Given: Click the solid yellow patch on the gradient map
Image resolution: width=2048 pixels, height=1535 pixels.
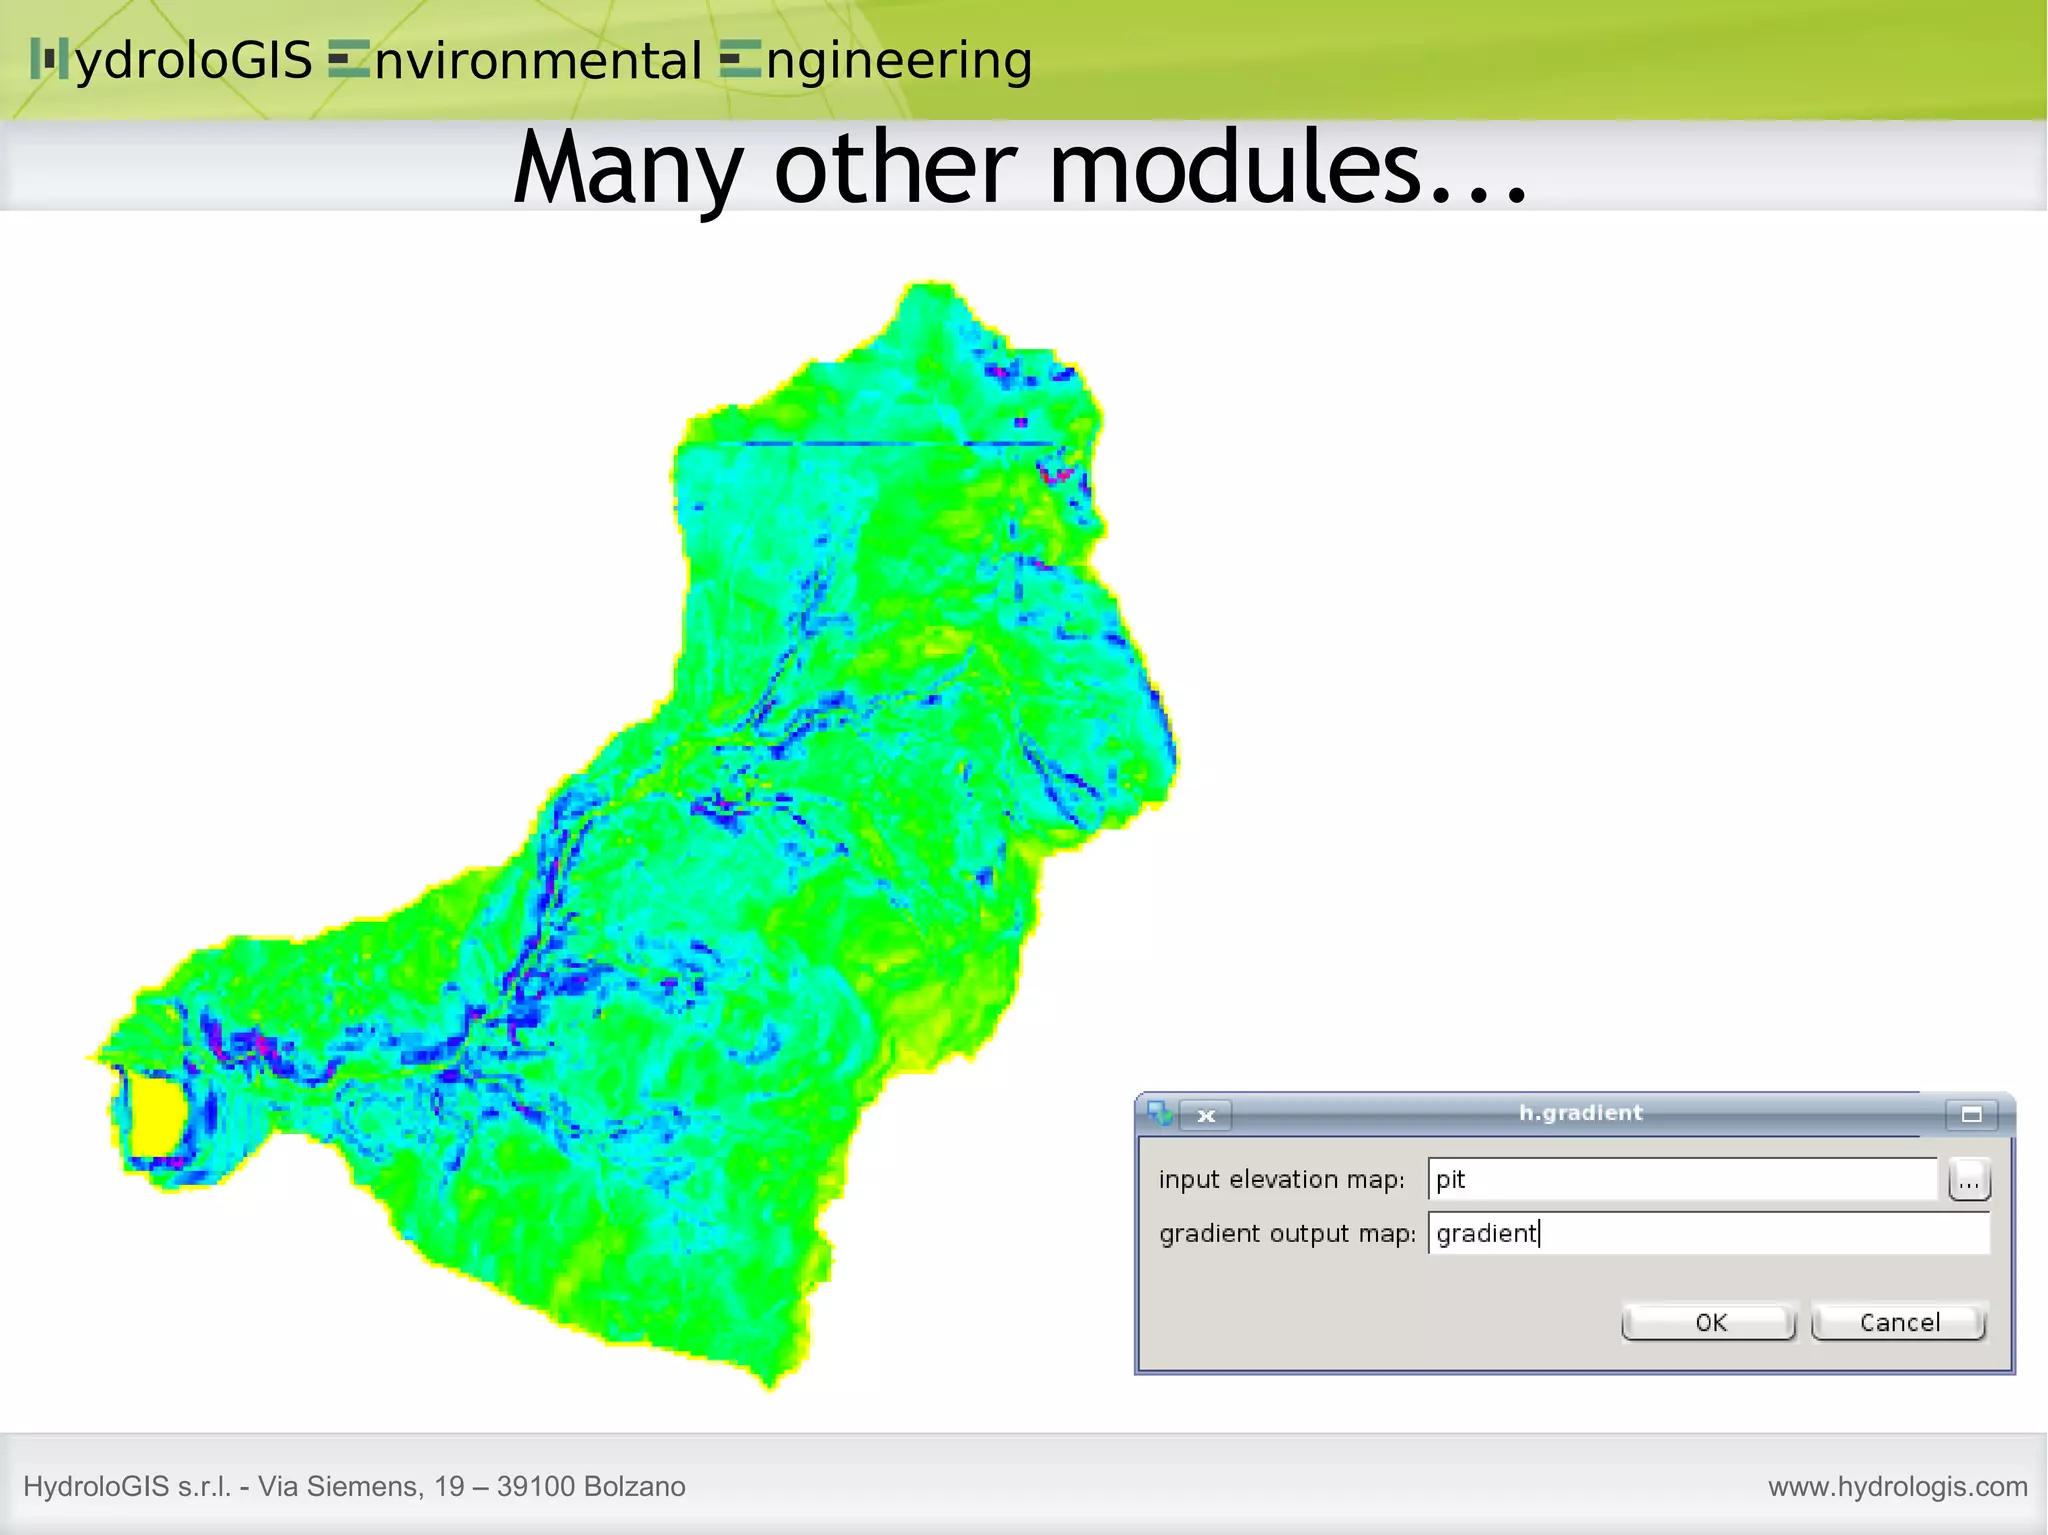Looking at the screenshot, I should [x=155, y=1115].
